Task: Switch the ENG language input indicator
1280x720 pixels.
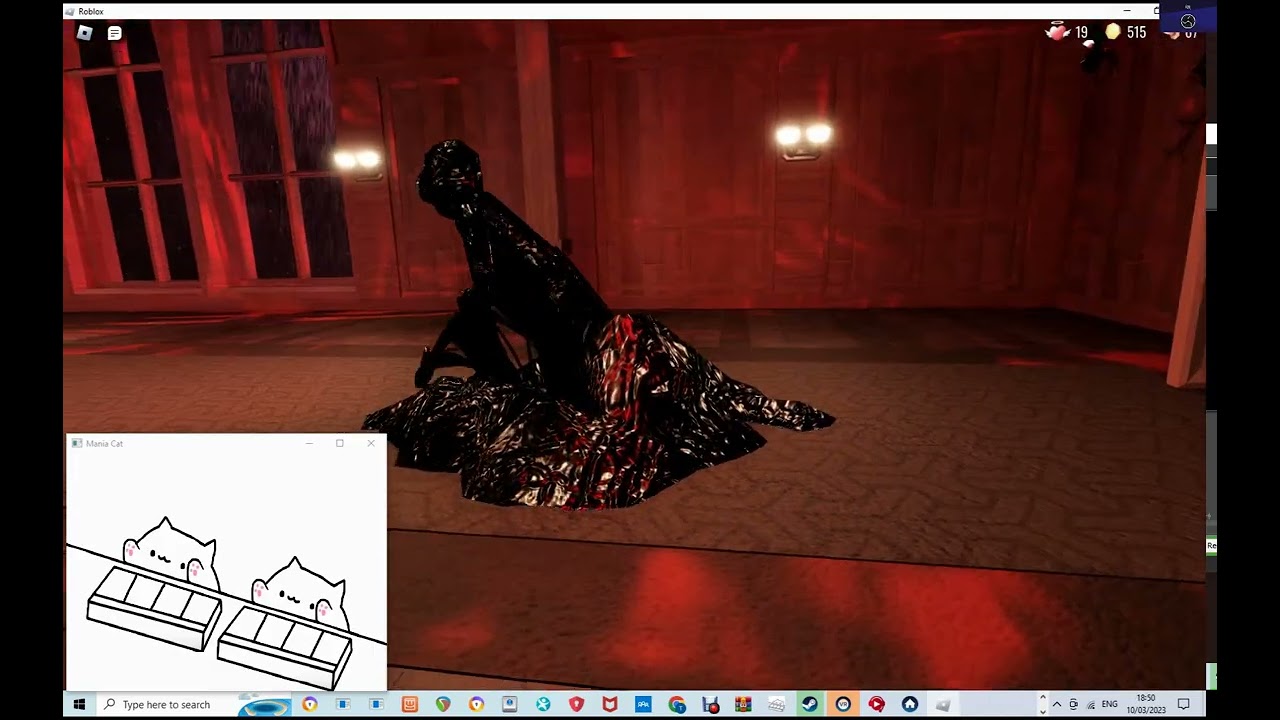Action: coord(1109,704)
